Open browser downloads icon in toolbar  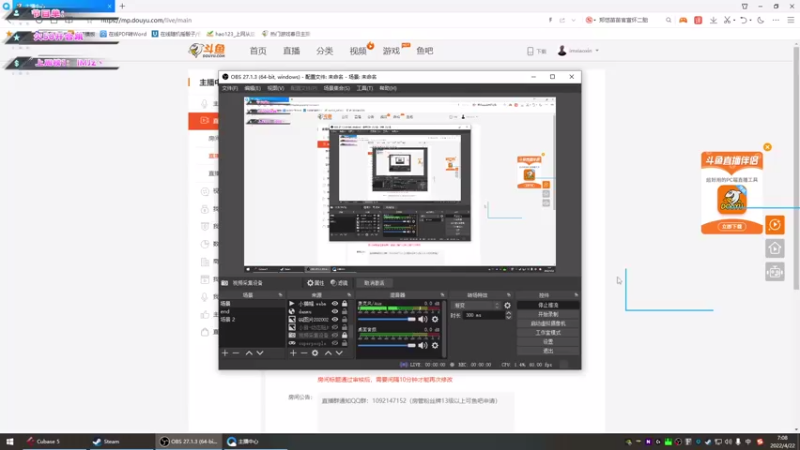pos(713,20)
